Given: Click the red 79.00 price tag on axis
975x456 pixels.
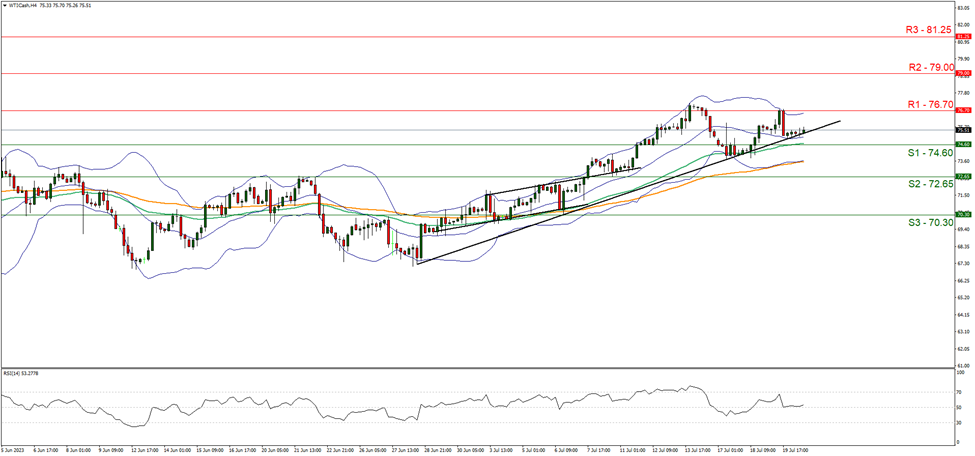Looking at the screenshot, I should coord(963,73).
